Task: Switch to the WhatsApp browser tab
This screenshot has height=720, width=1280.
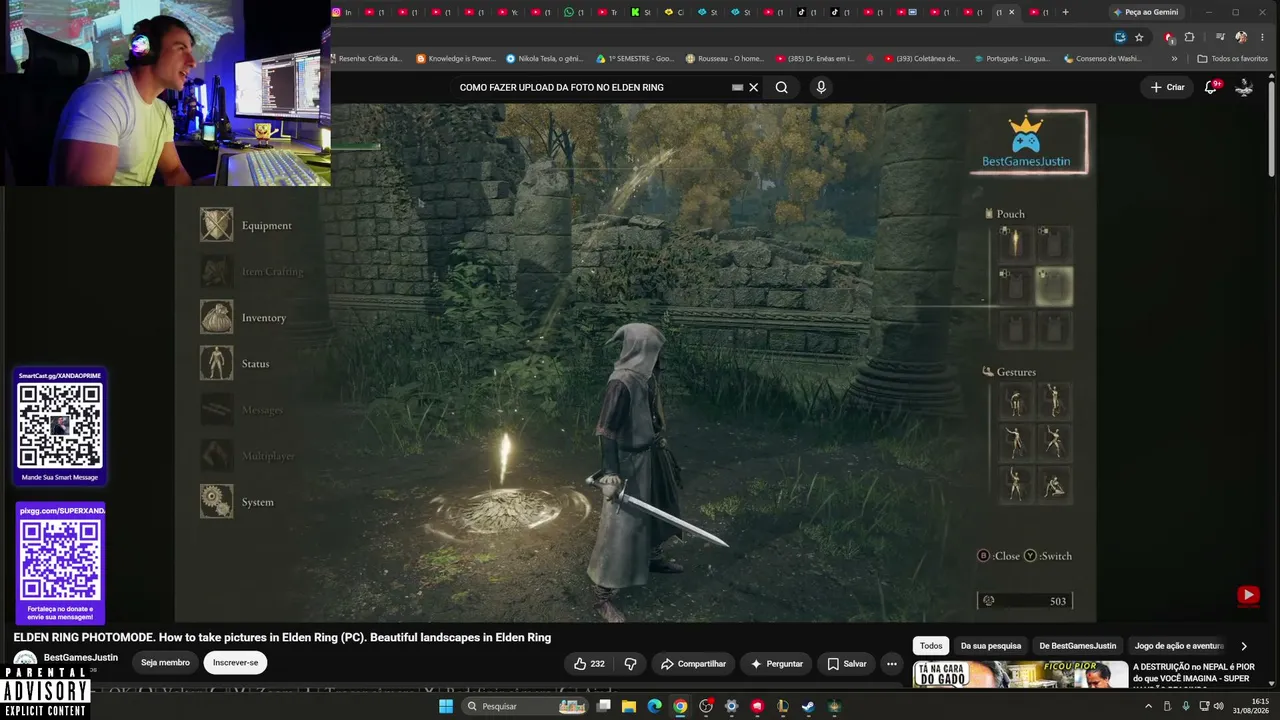Action: click(x=574, y=12)
